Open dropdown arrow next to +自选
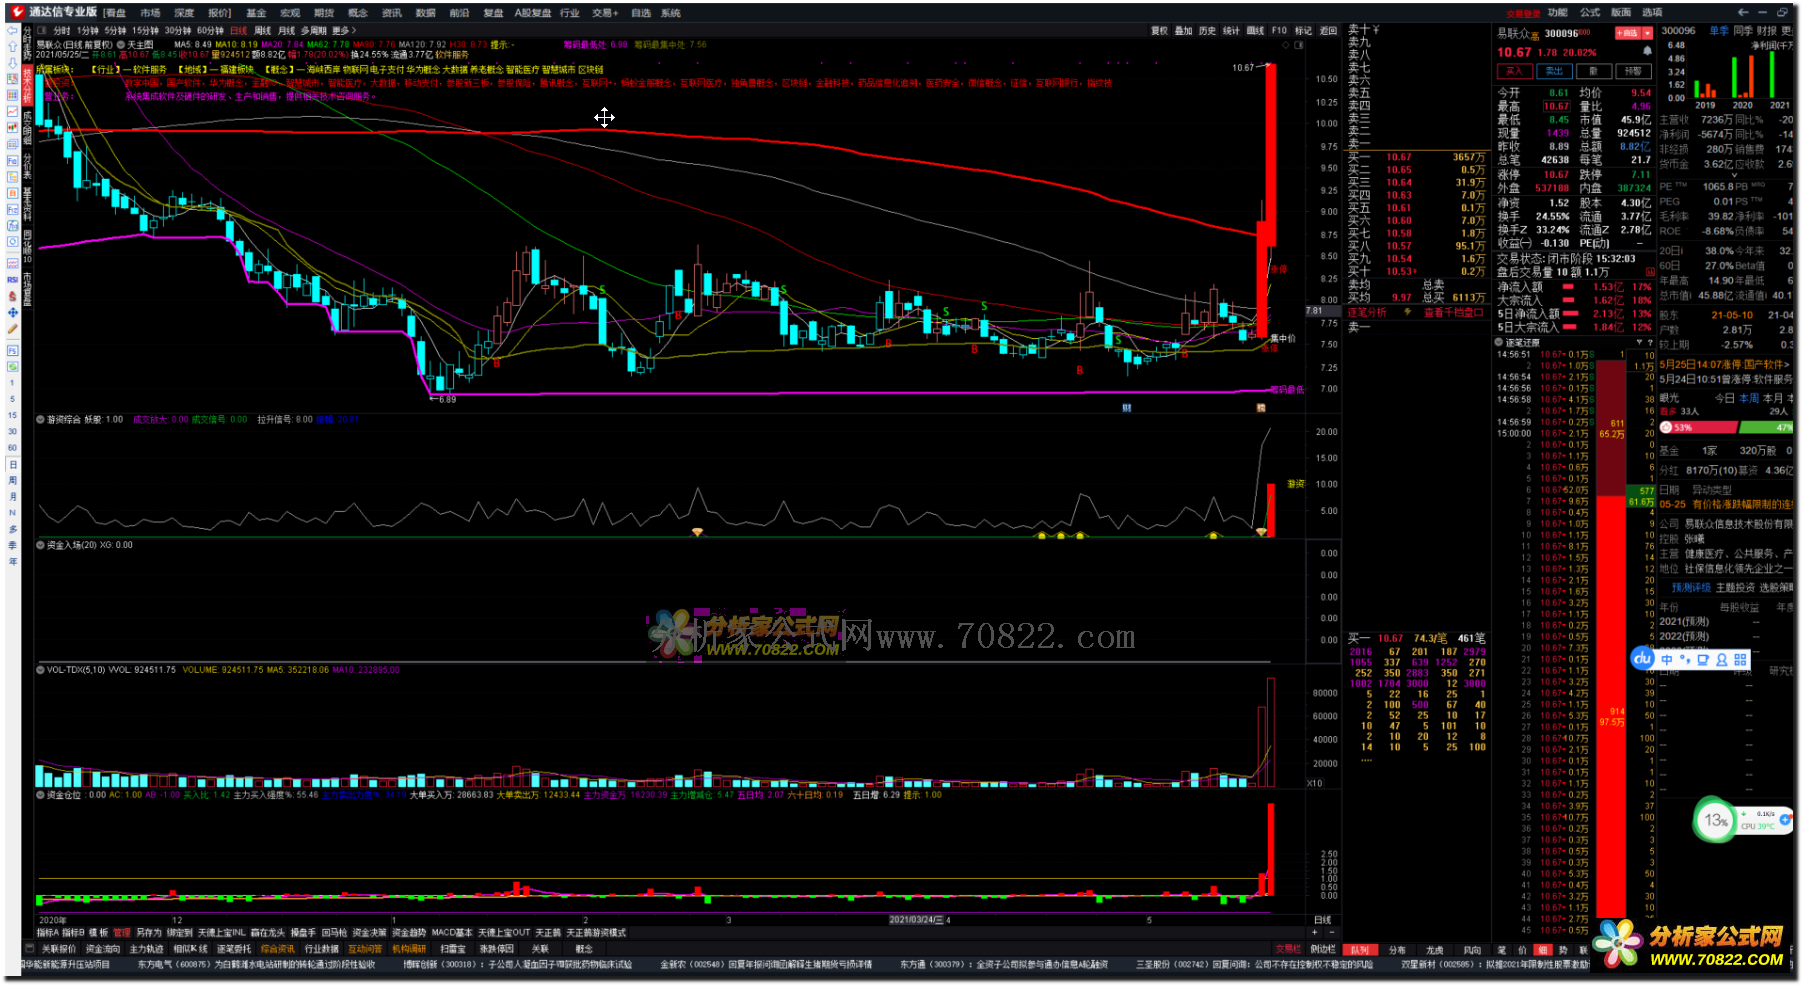 1647,34
